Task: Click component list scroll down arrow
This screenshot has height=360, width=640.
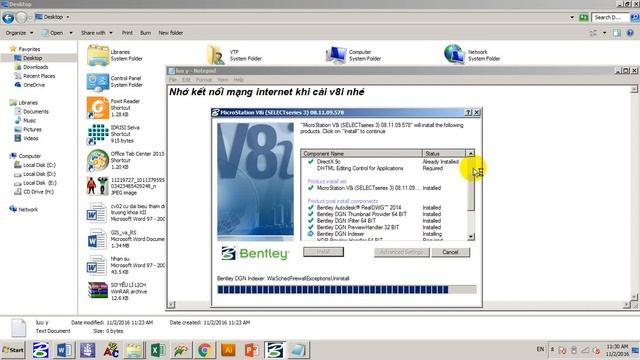Action: coord(471,237)
